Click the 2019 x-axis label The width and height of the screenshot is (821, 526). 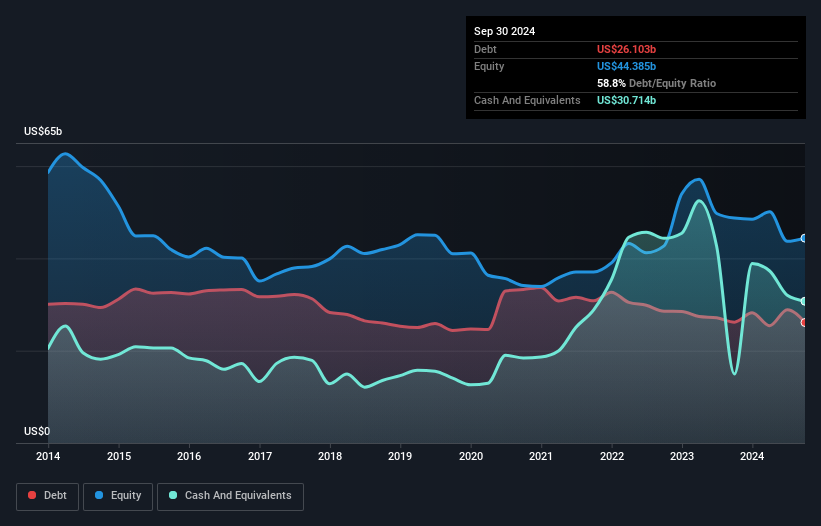[x=400, y=456]
